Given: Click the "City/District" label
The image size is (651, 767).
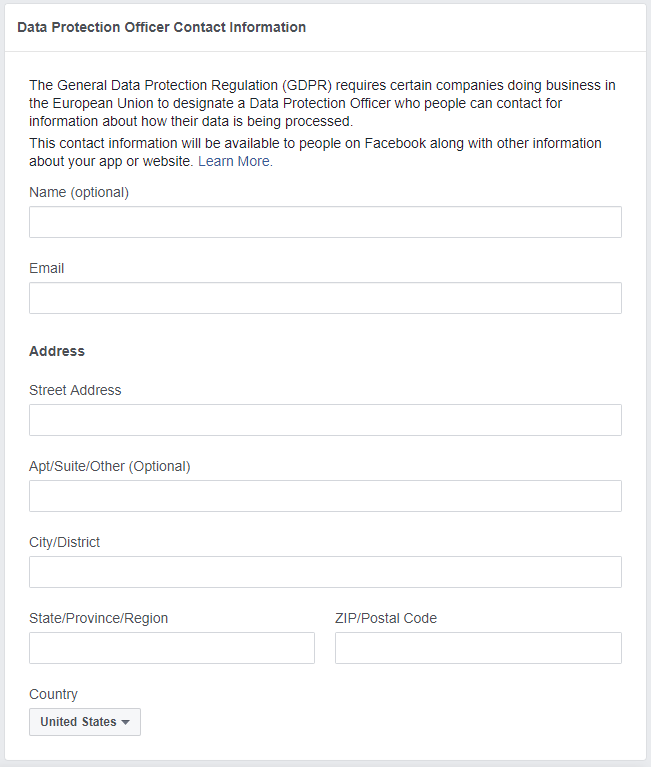Looking at the screenshot, I should 65,542.
